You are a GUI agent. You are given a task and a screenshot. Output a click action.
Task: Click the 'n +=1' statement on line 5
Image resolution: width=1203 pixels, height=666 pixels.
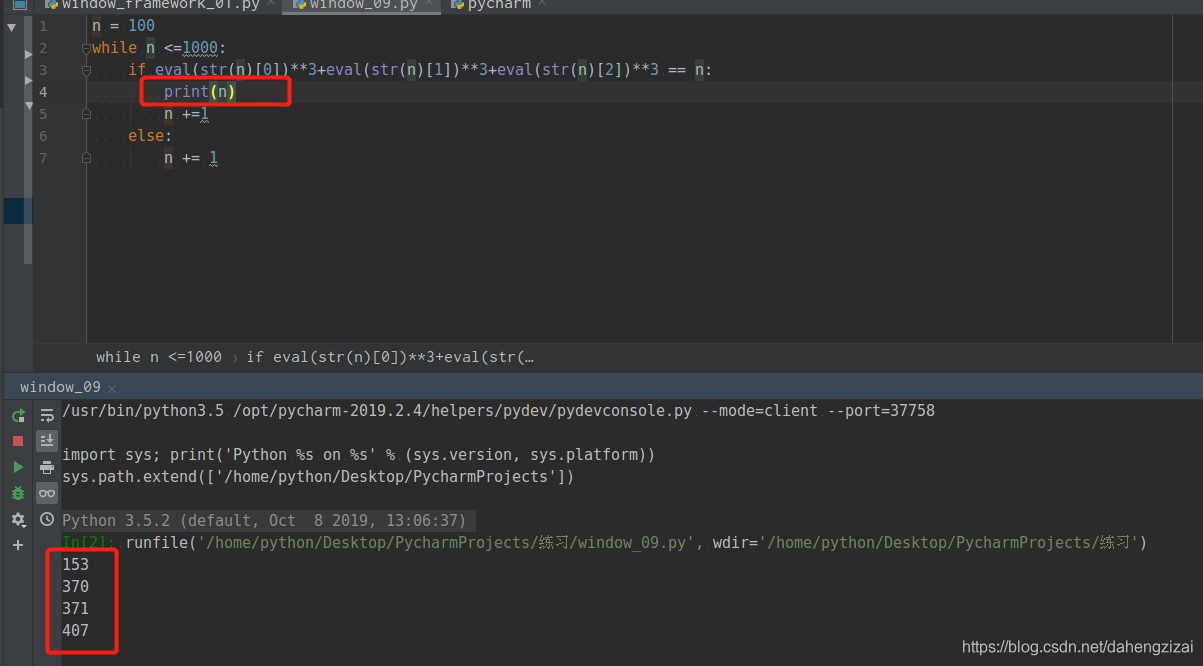coord(187,114)
